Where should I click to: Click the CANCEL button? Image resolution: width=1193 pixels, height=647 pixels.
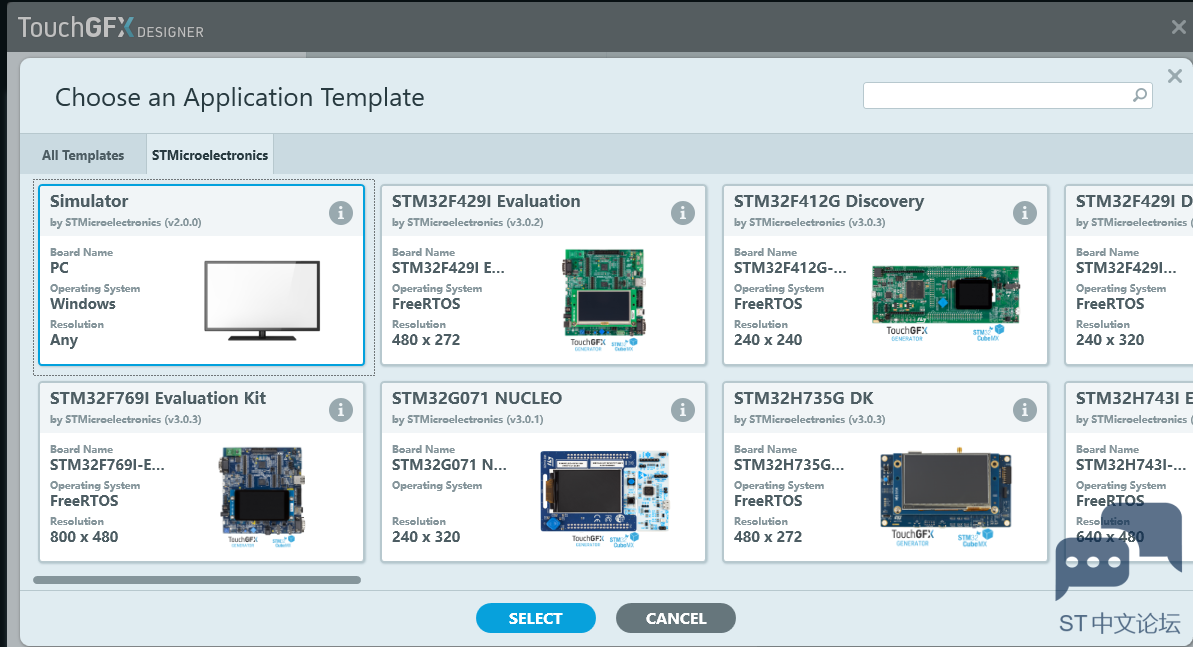point(676,618)
